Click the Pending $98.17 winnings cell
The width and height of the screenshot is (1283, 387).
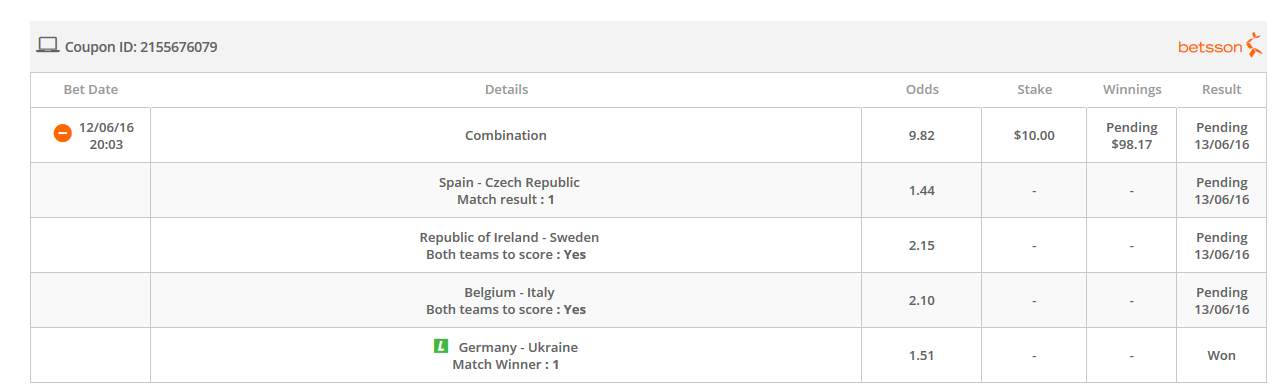tap(1132, 136)
